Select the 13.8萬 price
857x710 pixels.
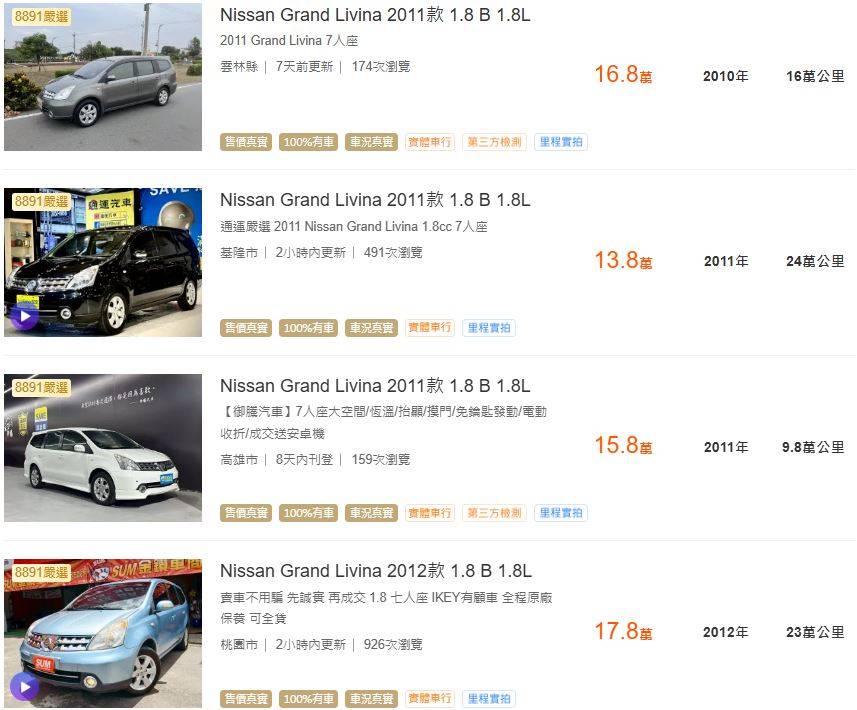click(623, 260)
